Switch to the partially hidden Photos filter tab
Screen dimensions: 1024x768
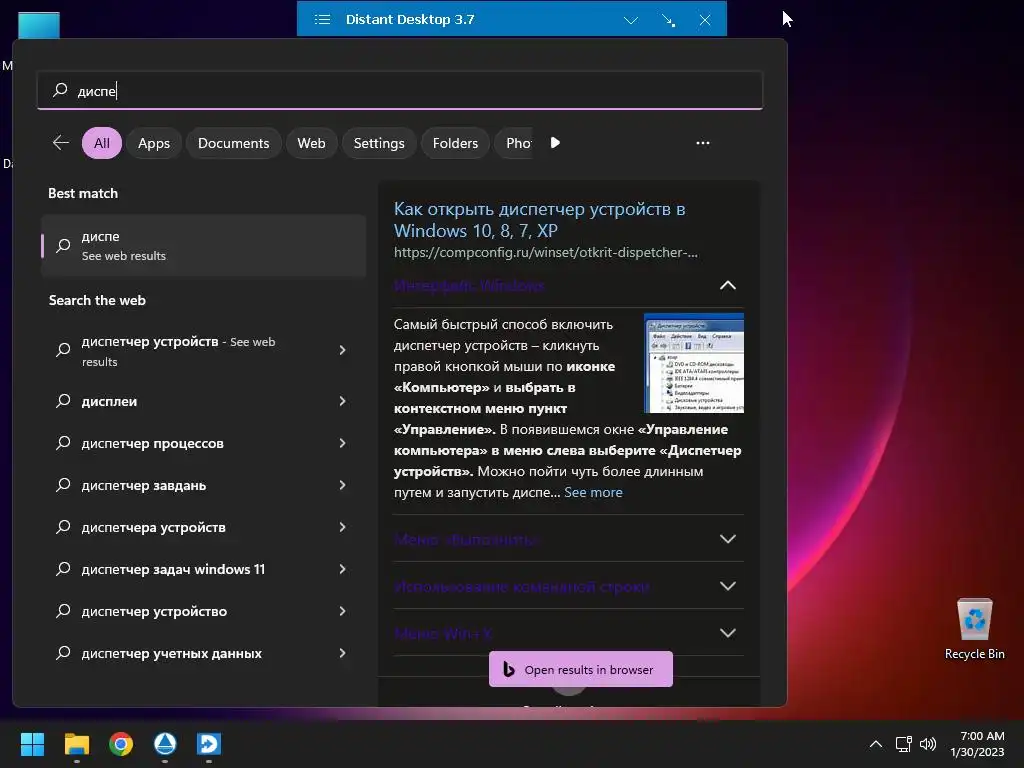click(x=516, y=143)
